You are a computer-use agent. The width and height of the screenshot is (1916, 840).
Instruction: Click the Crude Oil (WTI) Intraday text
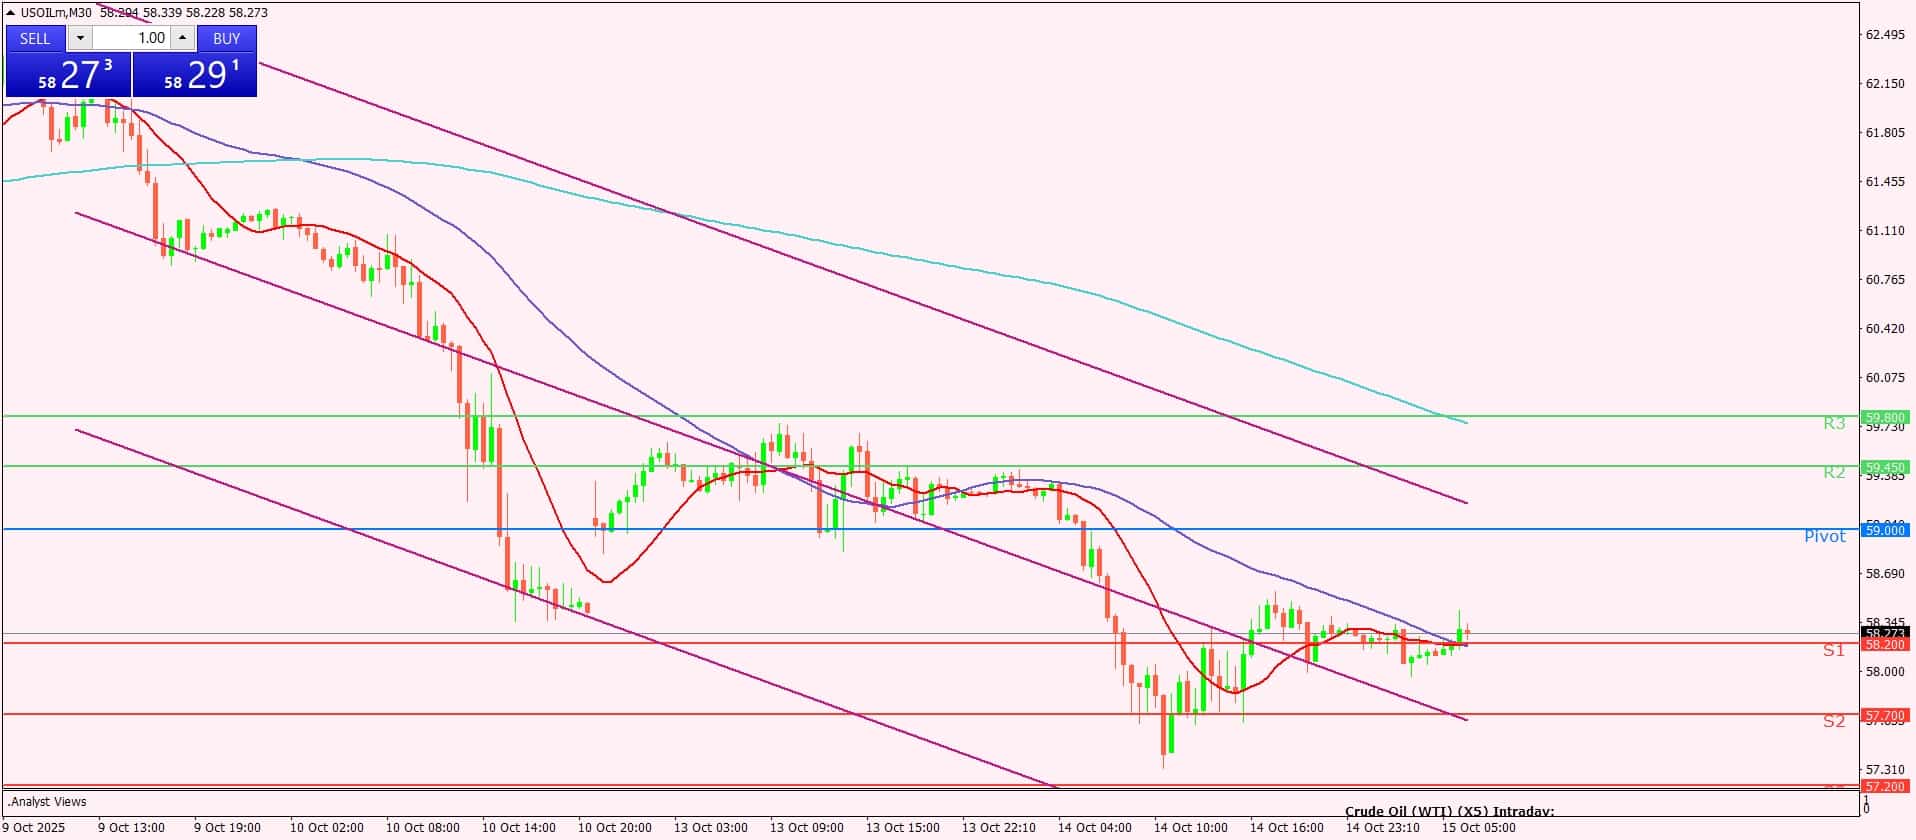(x=1450, y=812)
